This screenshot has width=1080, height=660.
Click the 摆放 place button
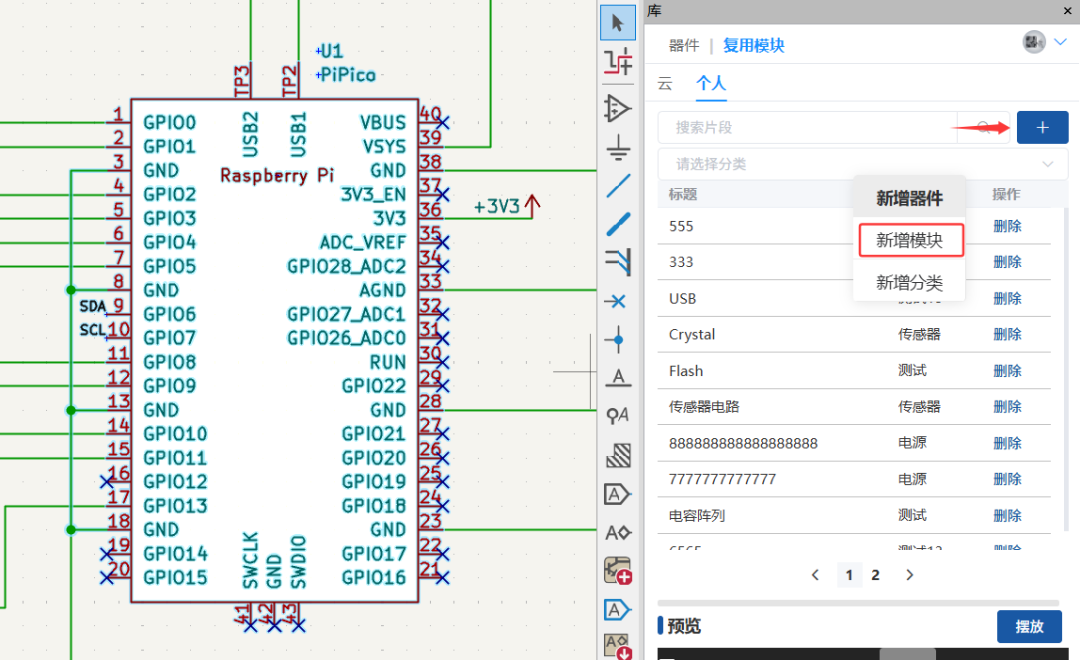[x=1029, y=626]
